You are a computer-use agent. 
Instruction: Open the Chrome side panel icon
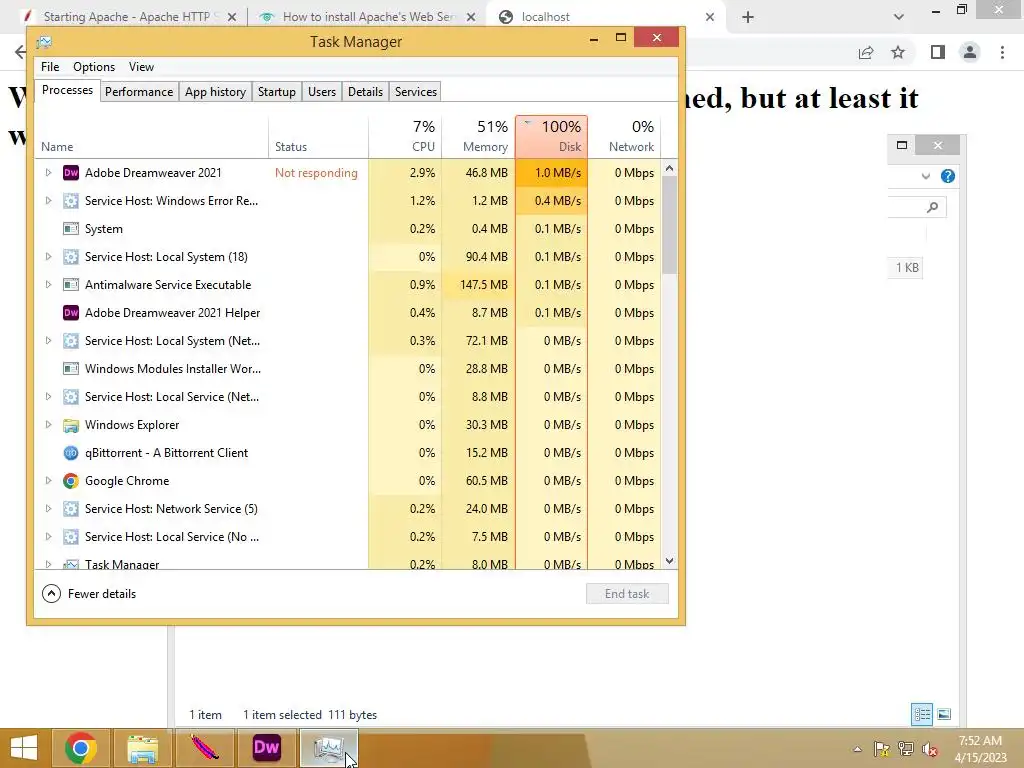pyautogui.click(x=938, y=52)
